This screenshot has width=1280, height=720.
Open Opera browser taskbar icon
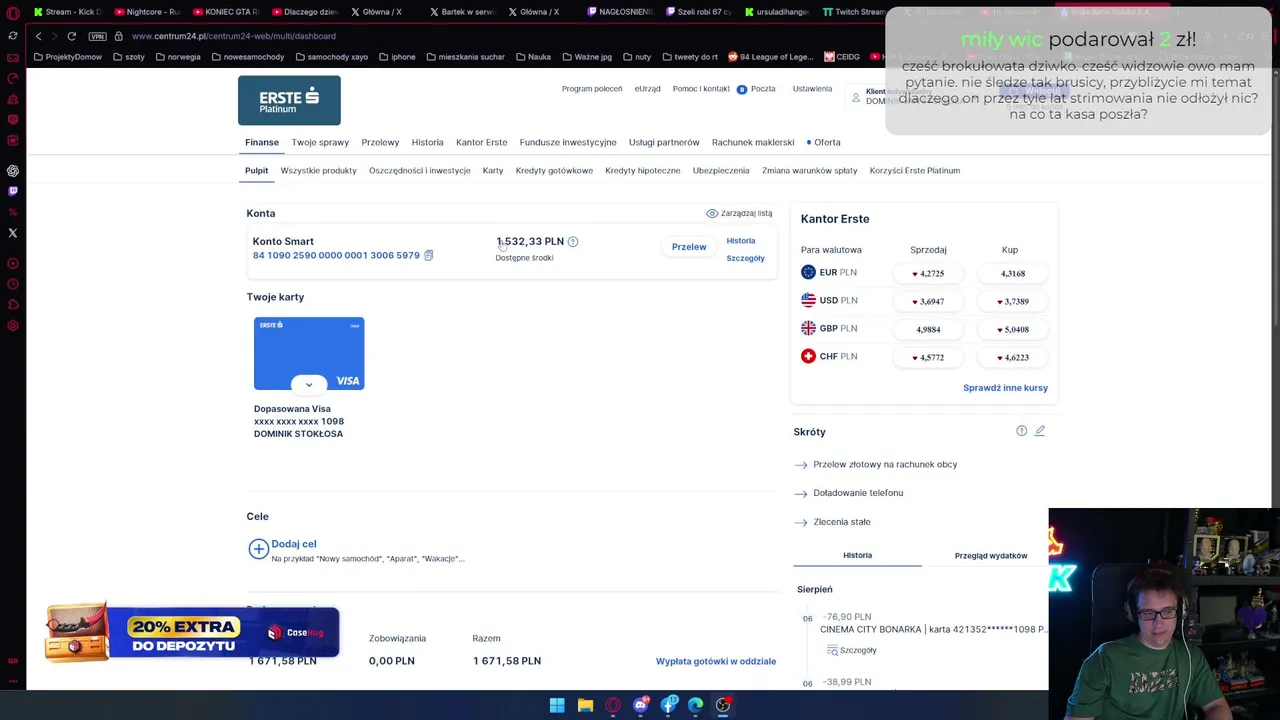(x=613, y=706)
